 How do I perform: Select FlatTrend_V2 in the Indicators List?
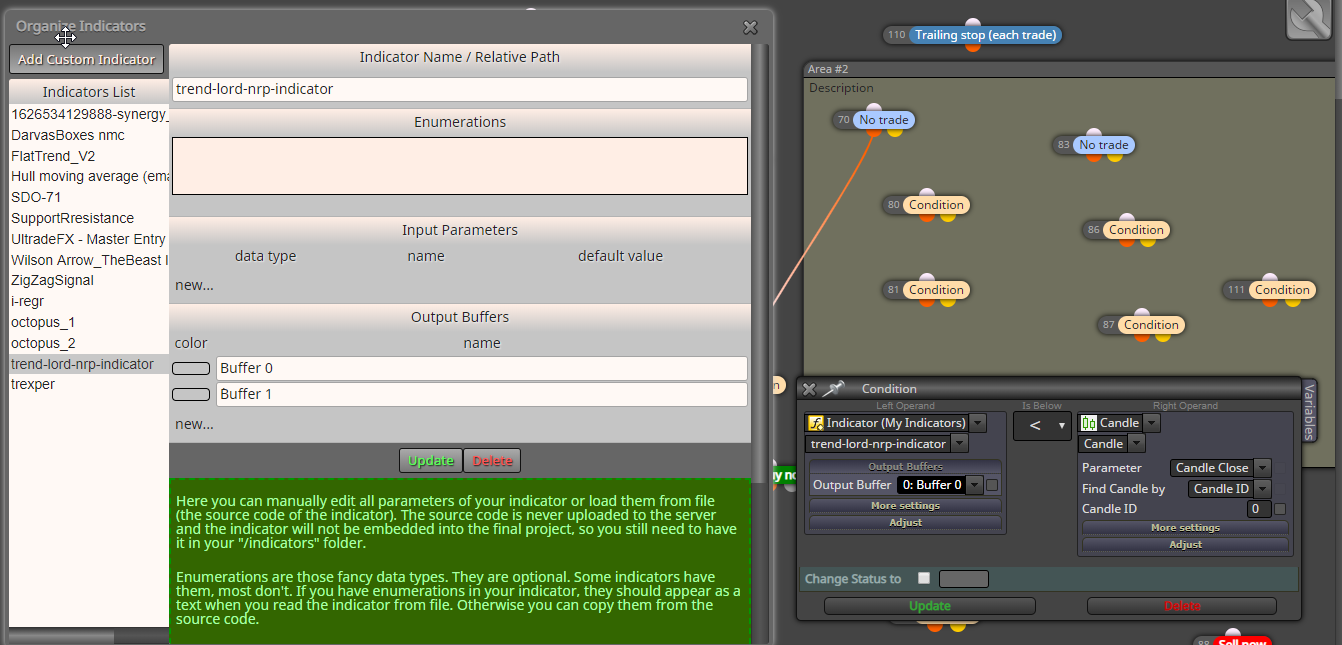(x=89, y=156)
